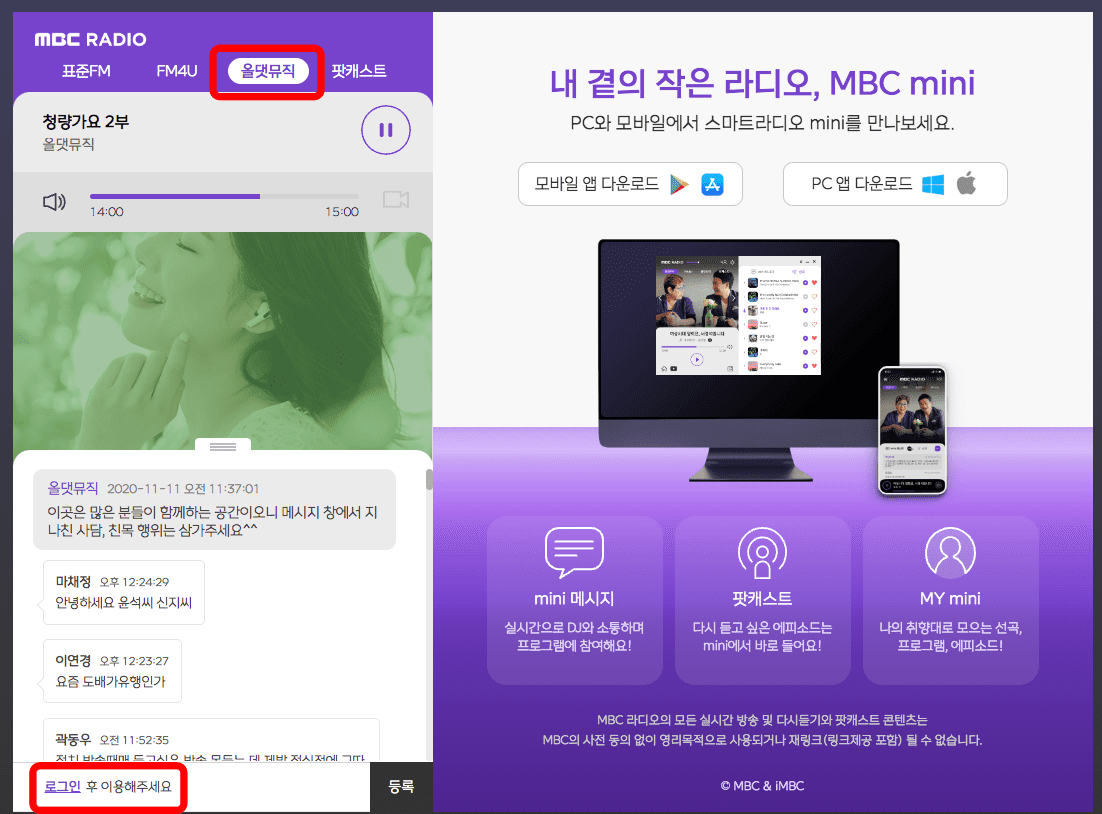The image size is (1102, 814).
Task: Click the 로그인 link
Action: point(63,787)
